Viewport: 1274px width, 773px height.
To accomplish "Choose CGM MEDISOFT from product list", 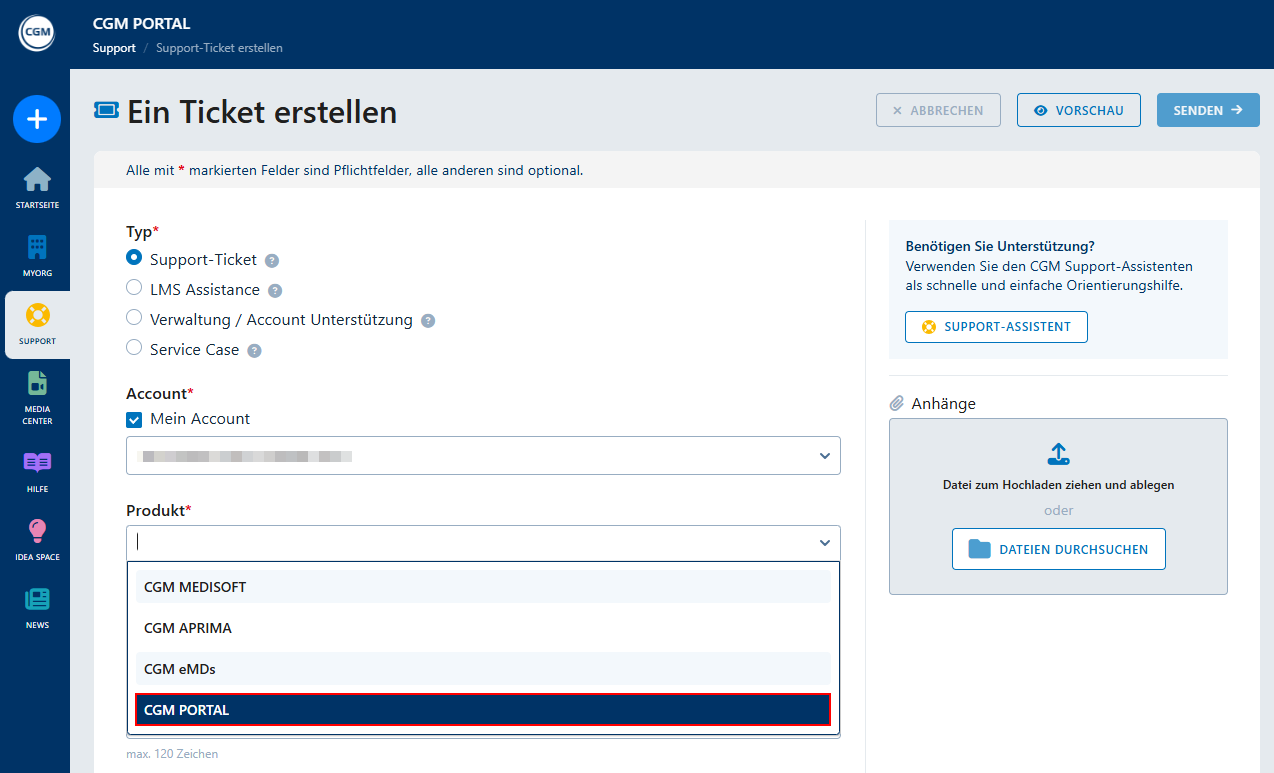I will coord(483,587).
